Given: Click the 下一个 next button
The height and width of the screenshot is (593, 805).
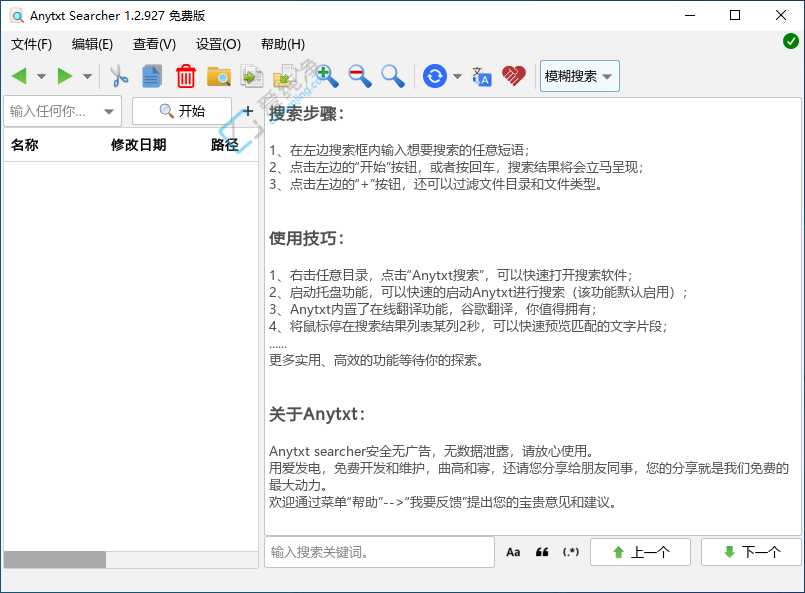Looking at the screenshot, I should (x=751, y=552).
